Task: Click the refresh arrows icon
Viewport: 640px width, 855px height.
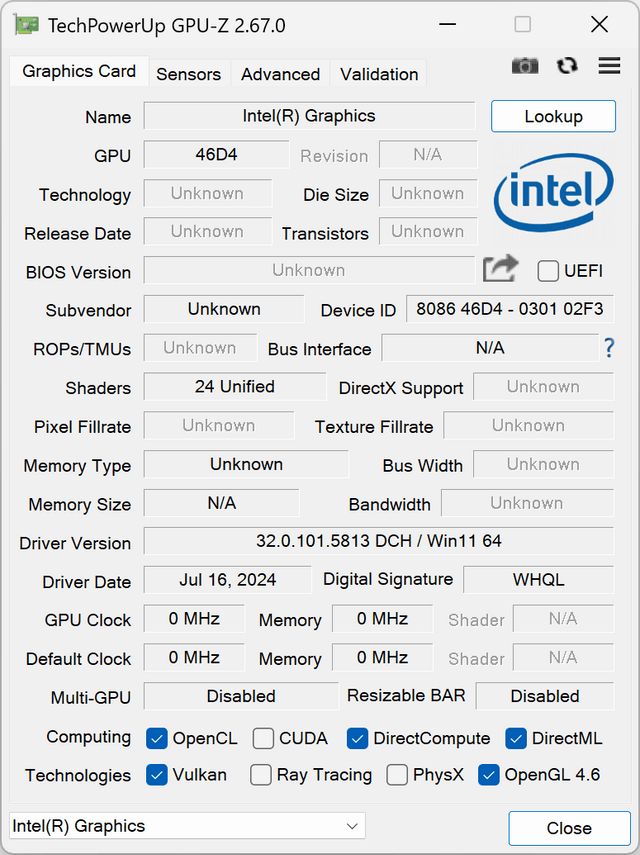Action: point(567,66)
